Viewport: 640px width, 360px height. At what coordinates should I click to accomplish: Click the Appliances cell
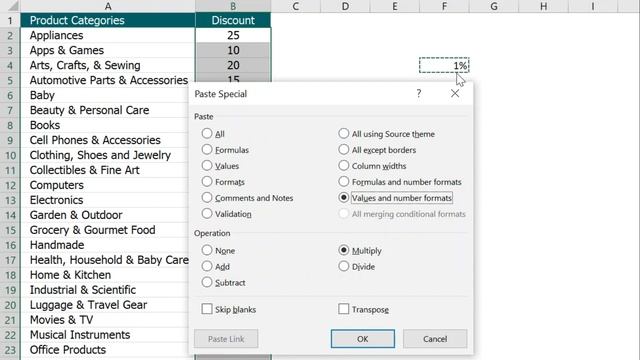tap(108, 36)
